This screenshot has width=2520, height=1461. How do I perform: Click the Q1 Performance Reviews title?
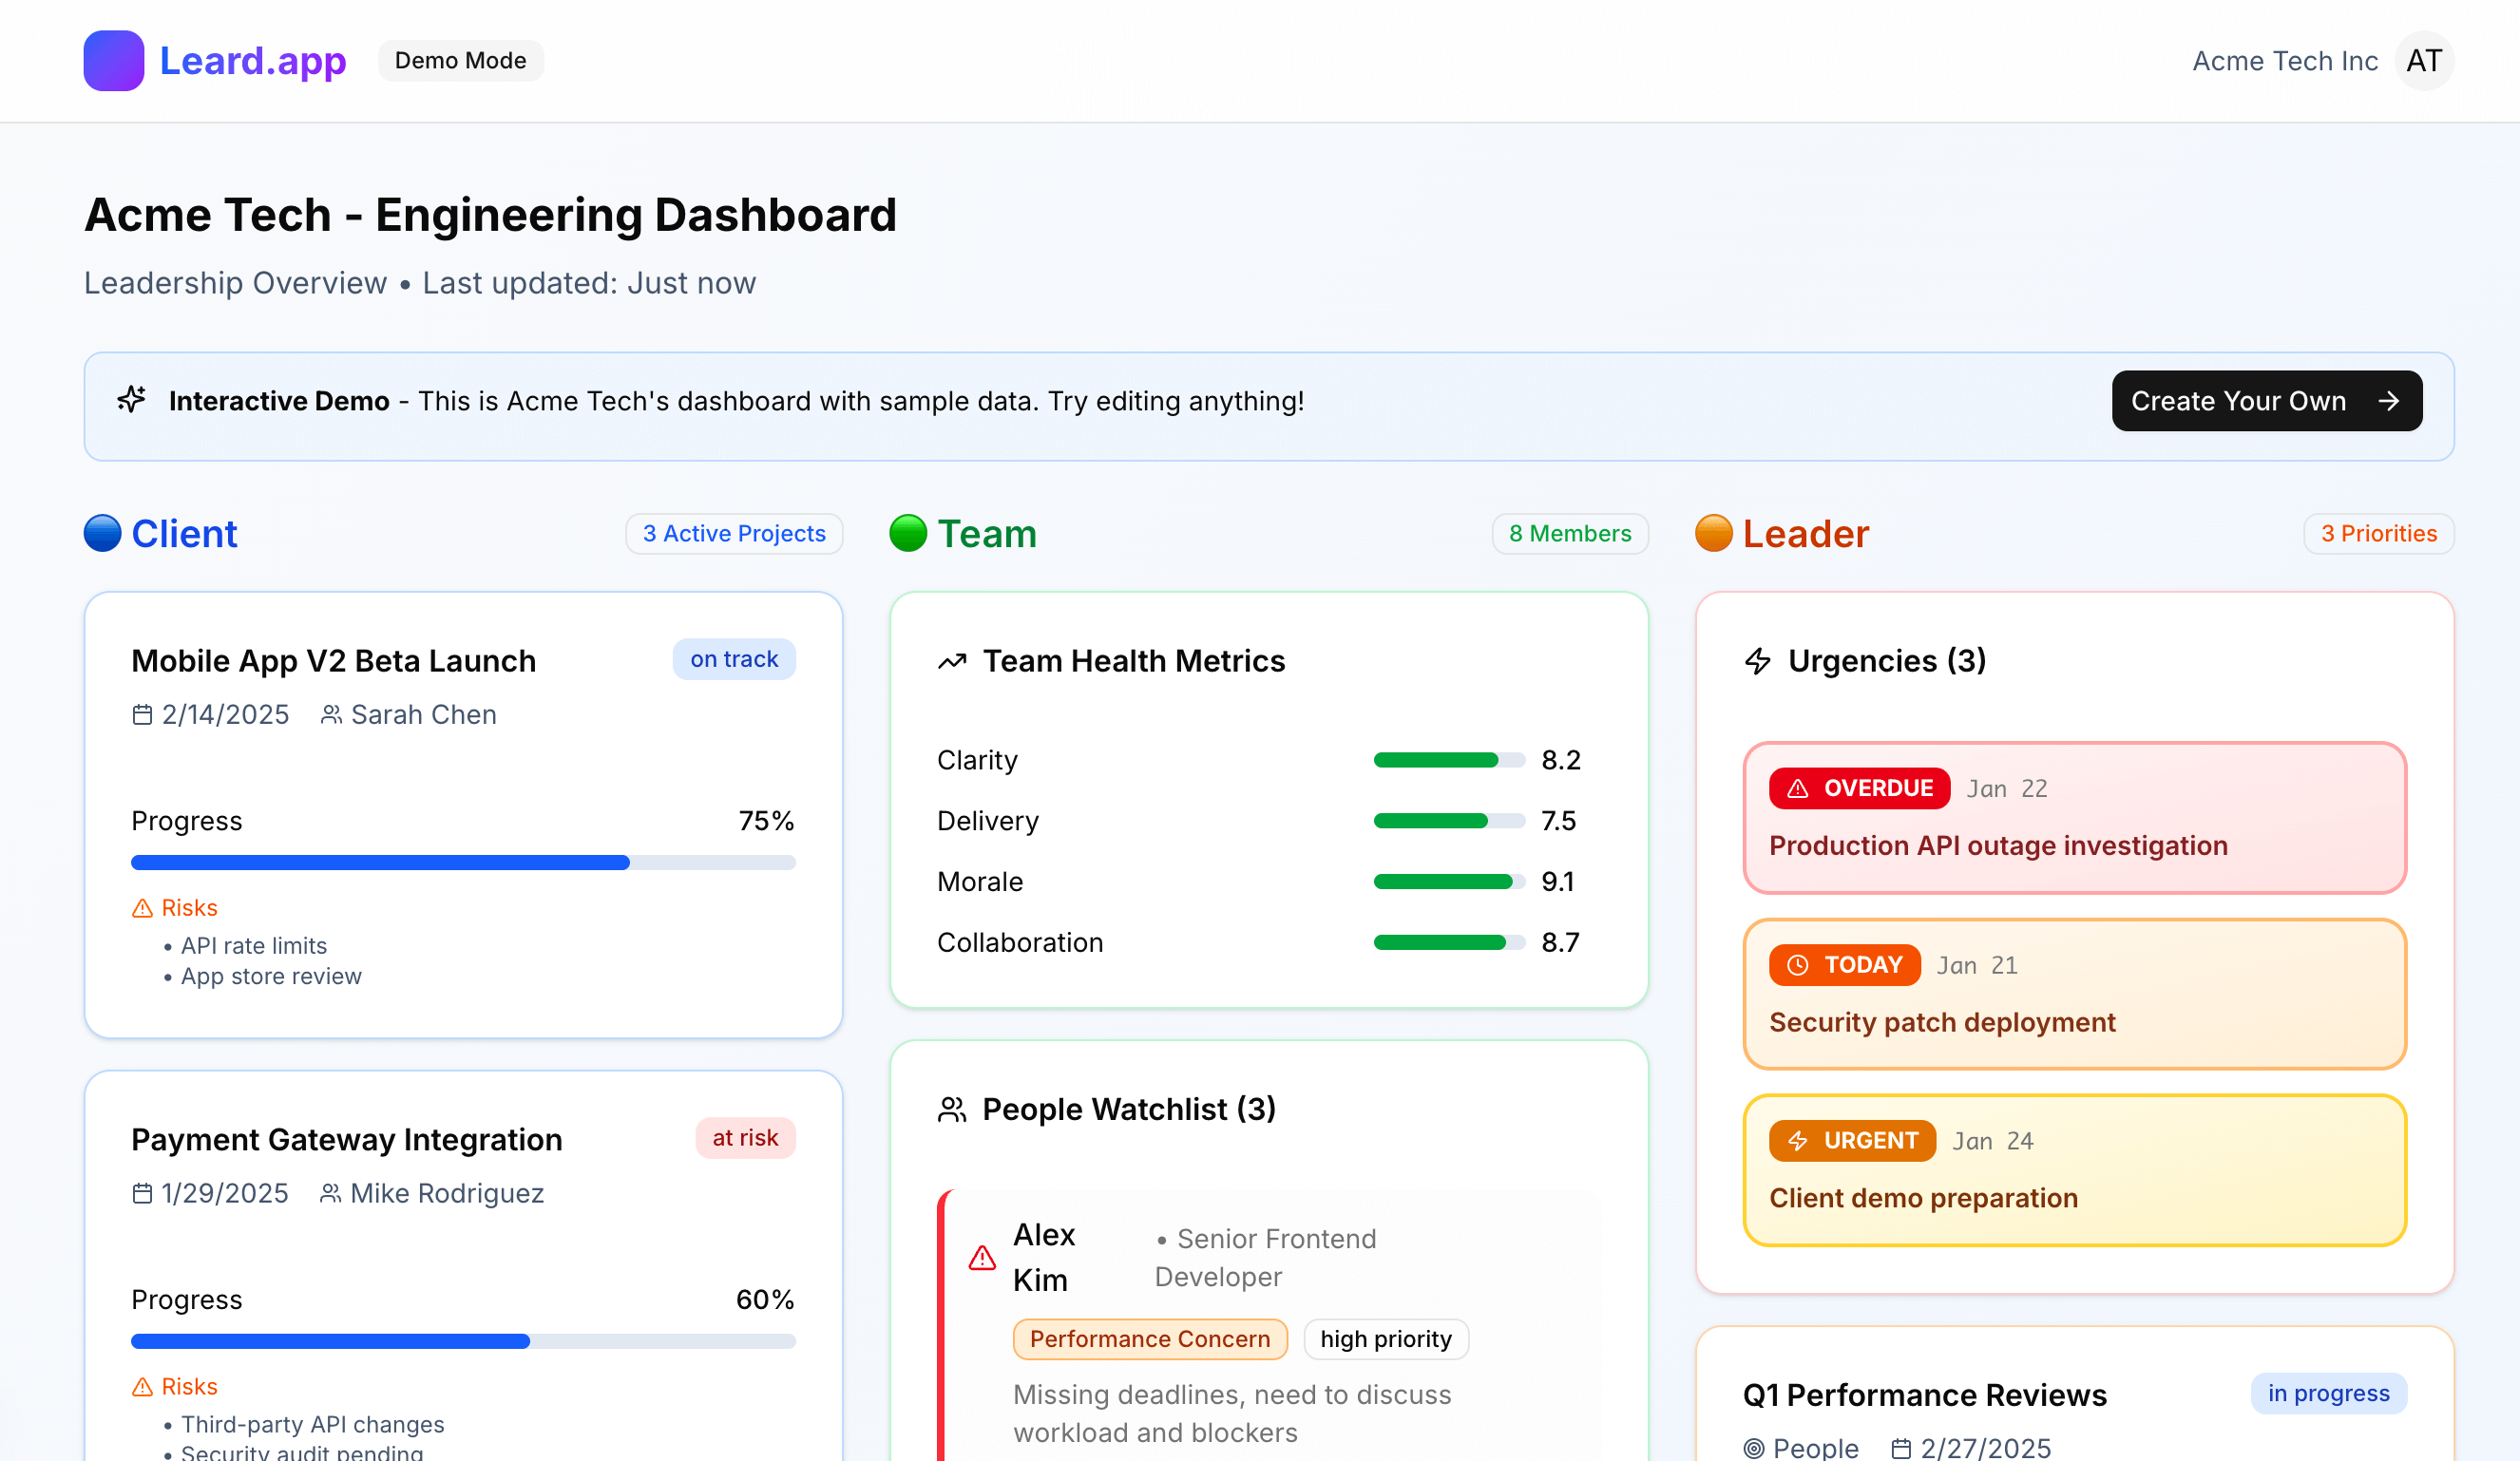click(x=1925, y=1395)
